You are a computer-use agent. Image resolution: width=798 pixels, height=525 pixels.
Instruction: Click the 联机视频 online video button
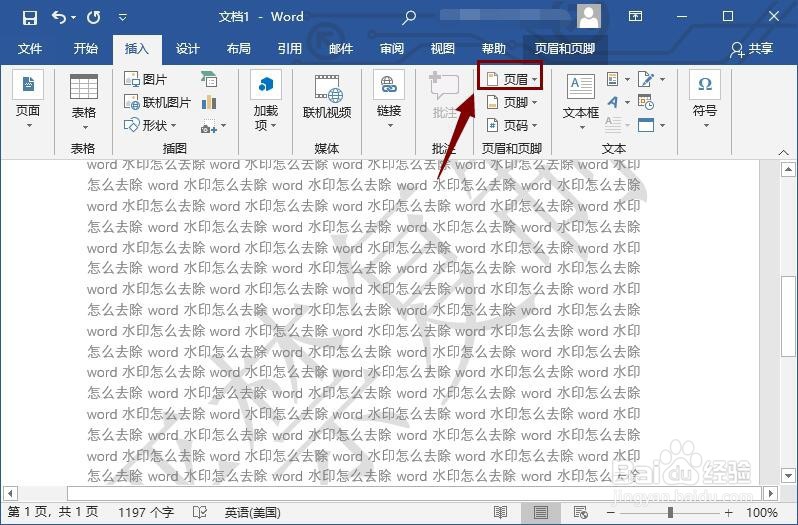[327, 97]
